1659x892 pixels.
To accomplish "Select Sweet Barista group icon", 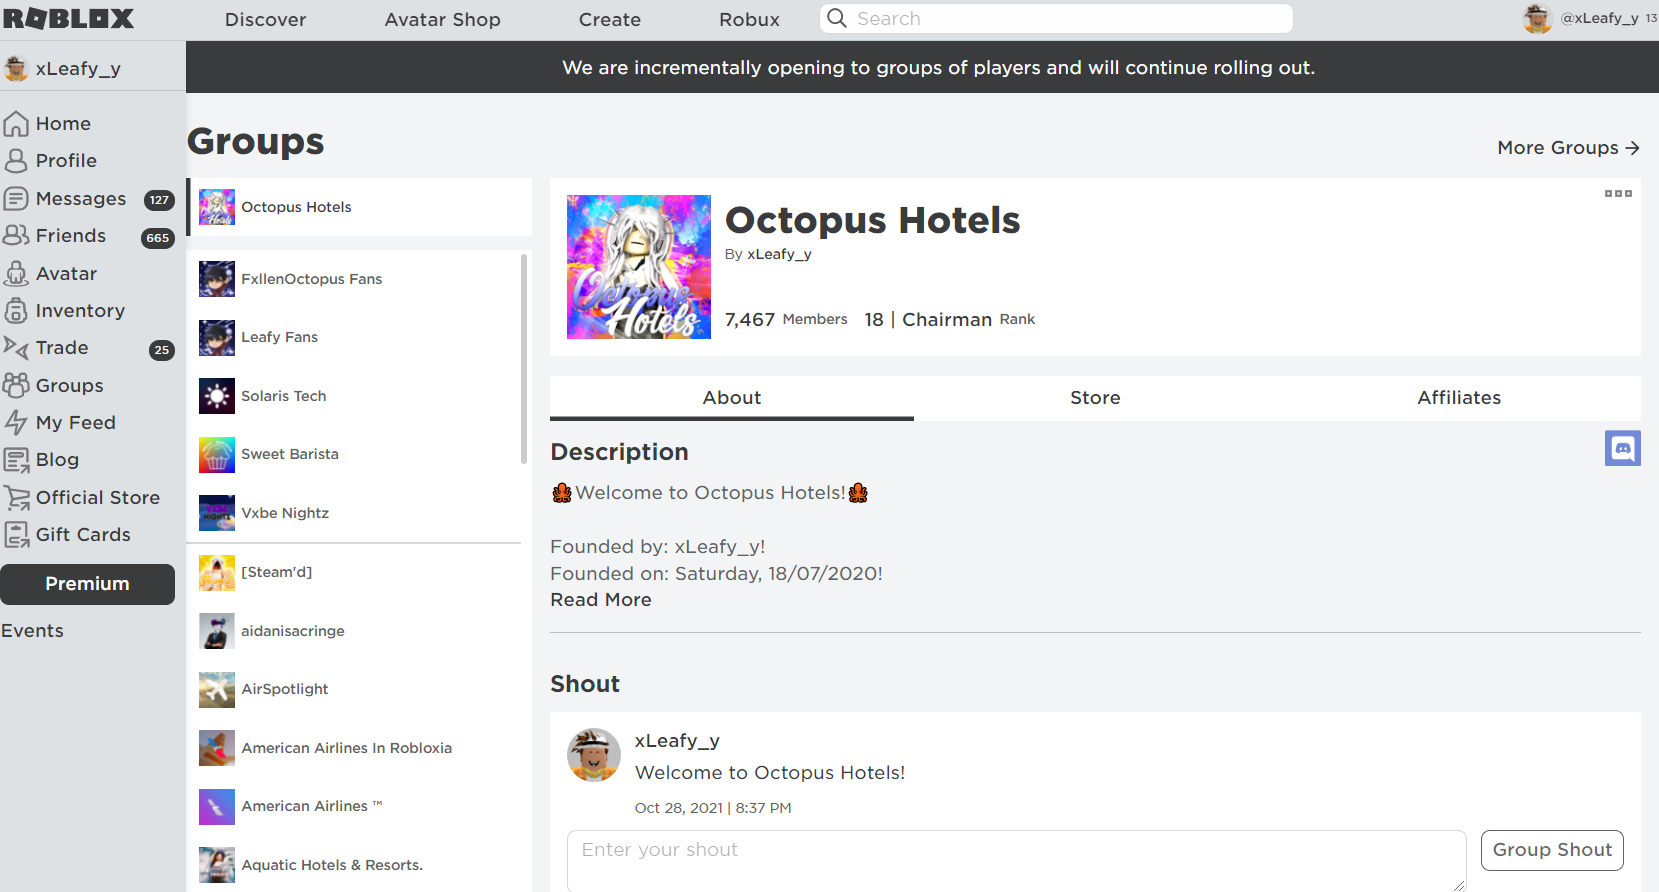I will 217,455.
